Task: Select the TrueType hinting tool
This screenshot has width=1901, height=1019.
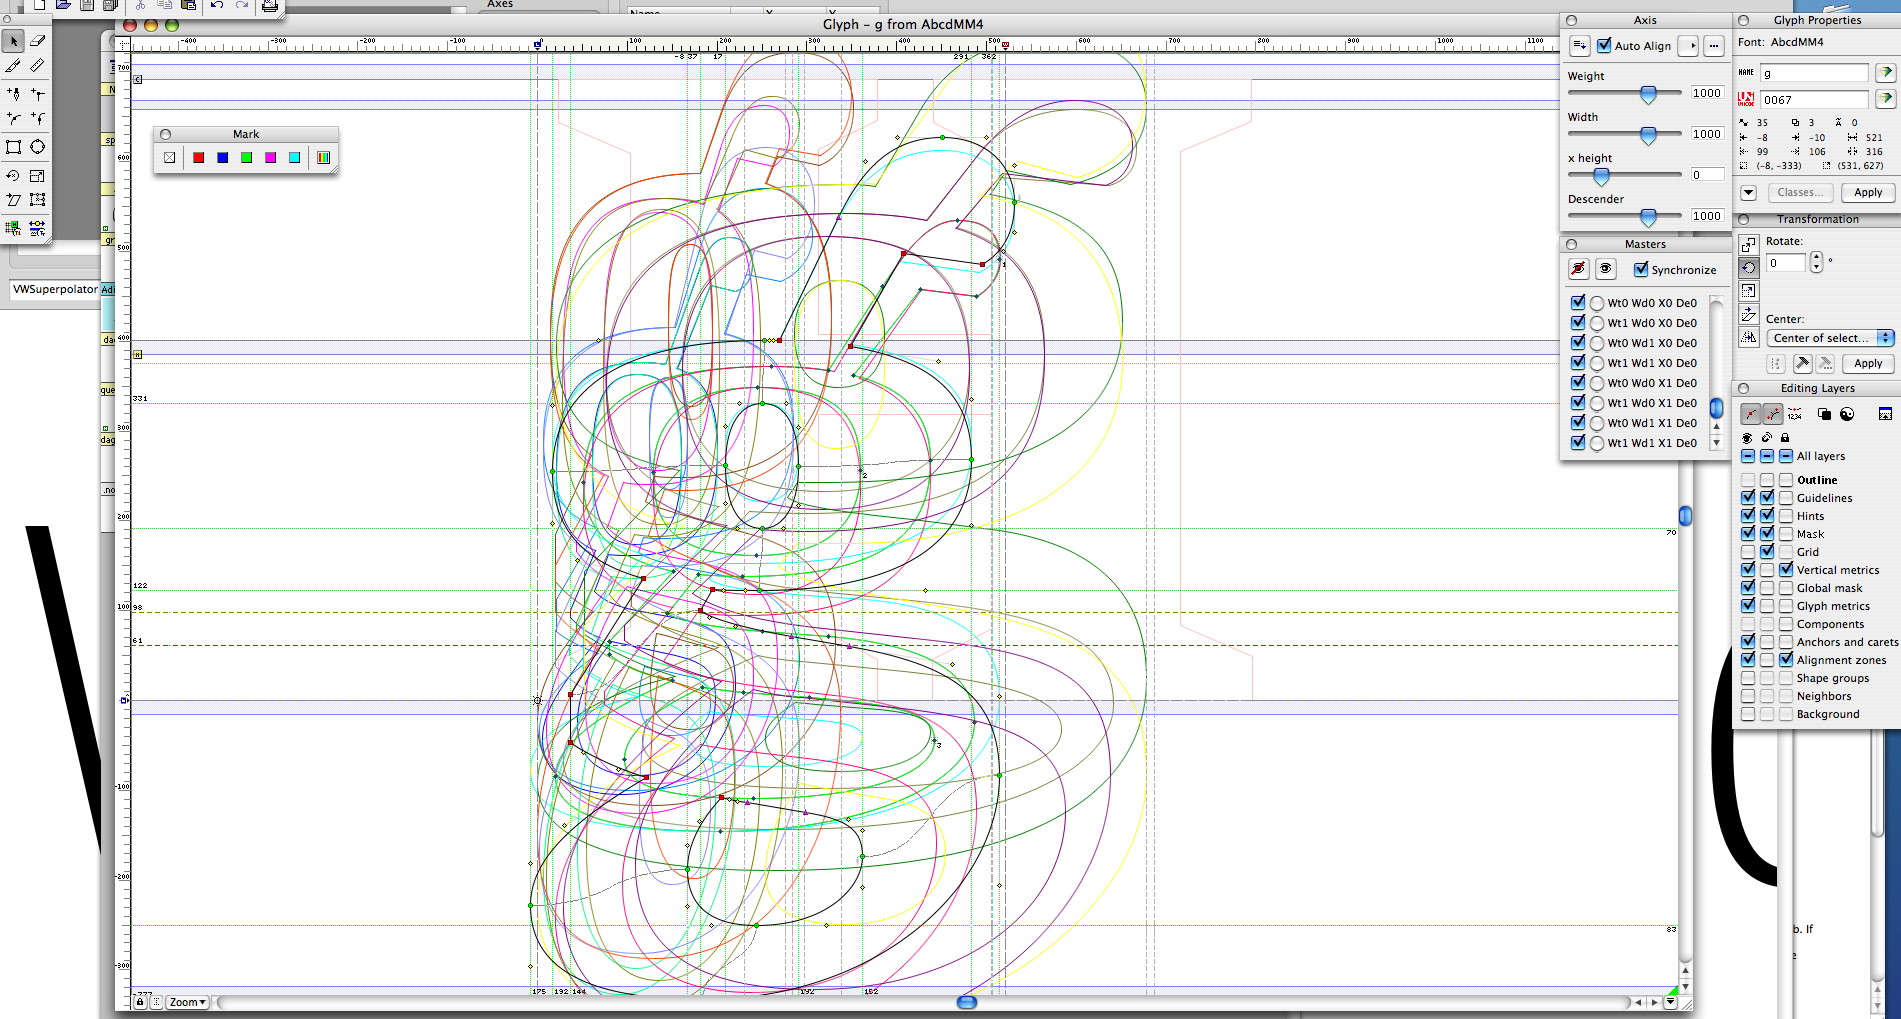Action: pos(38,228)
